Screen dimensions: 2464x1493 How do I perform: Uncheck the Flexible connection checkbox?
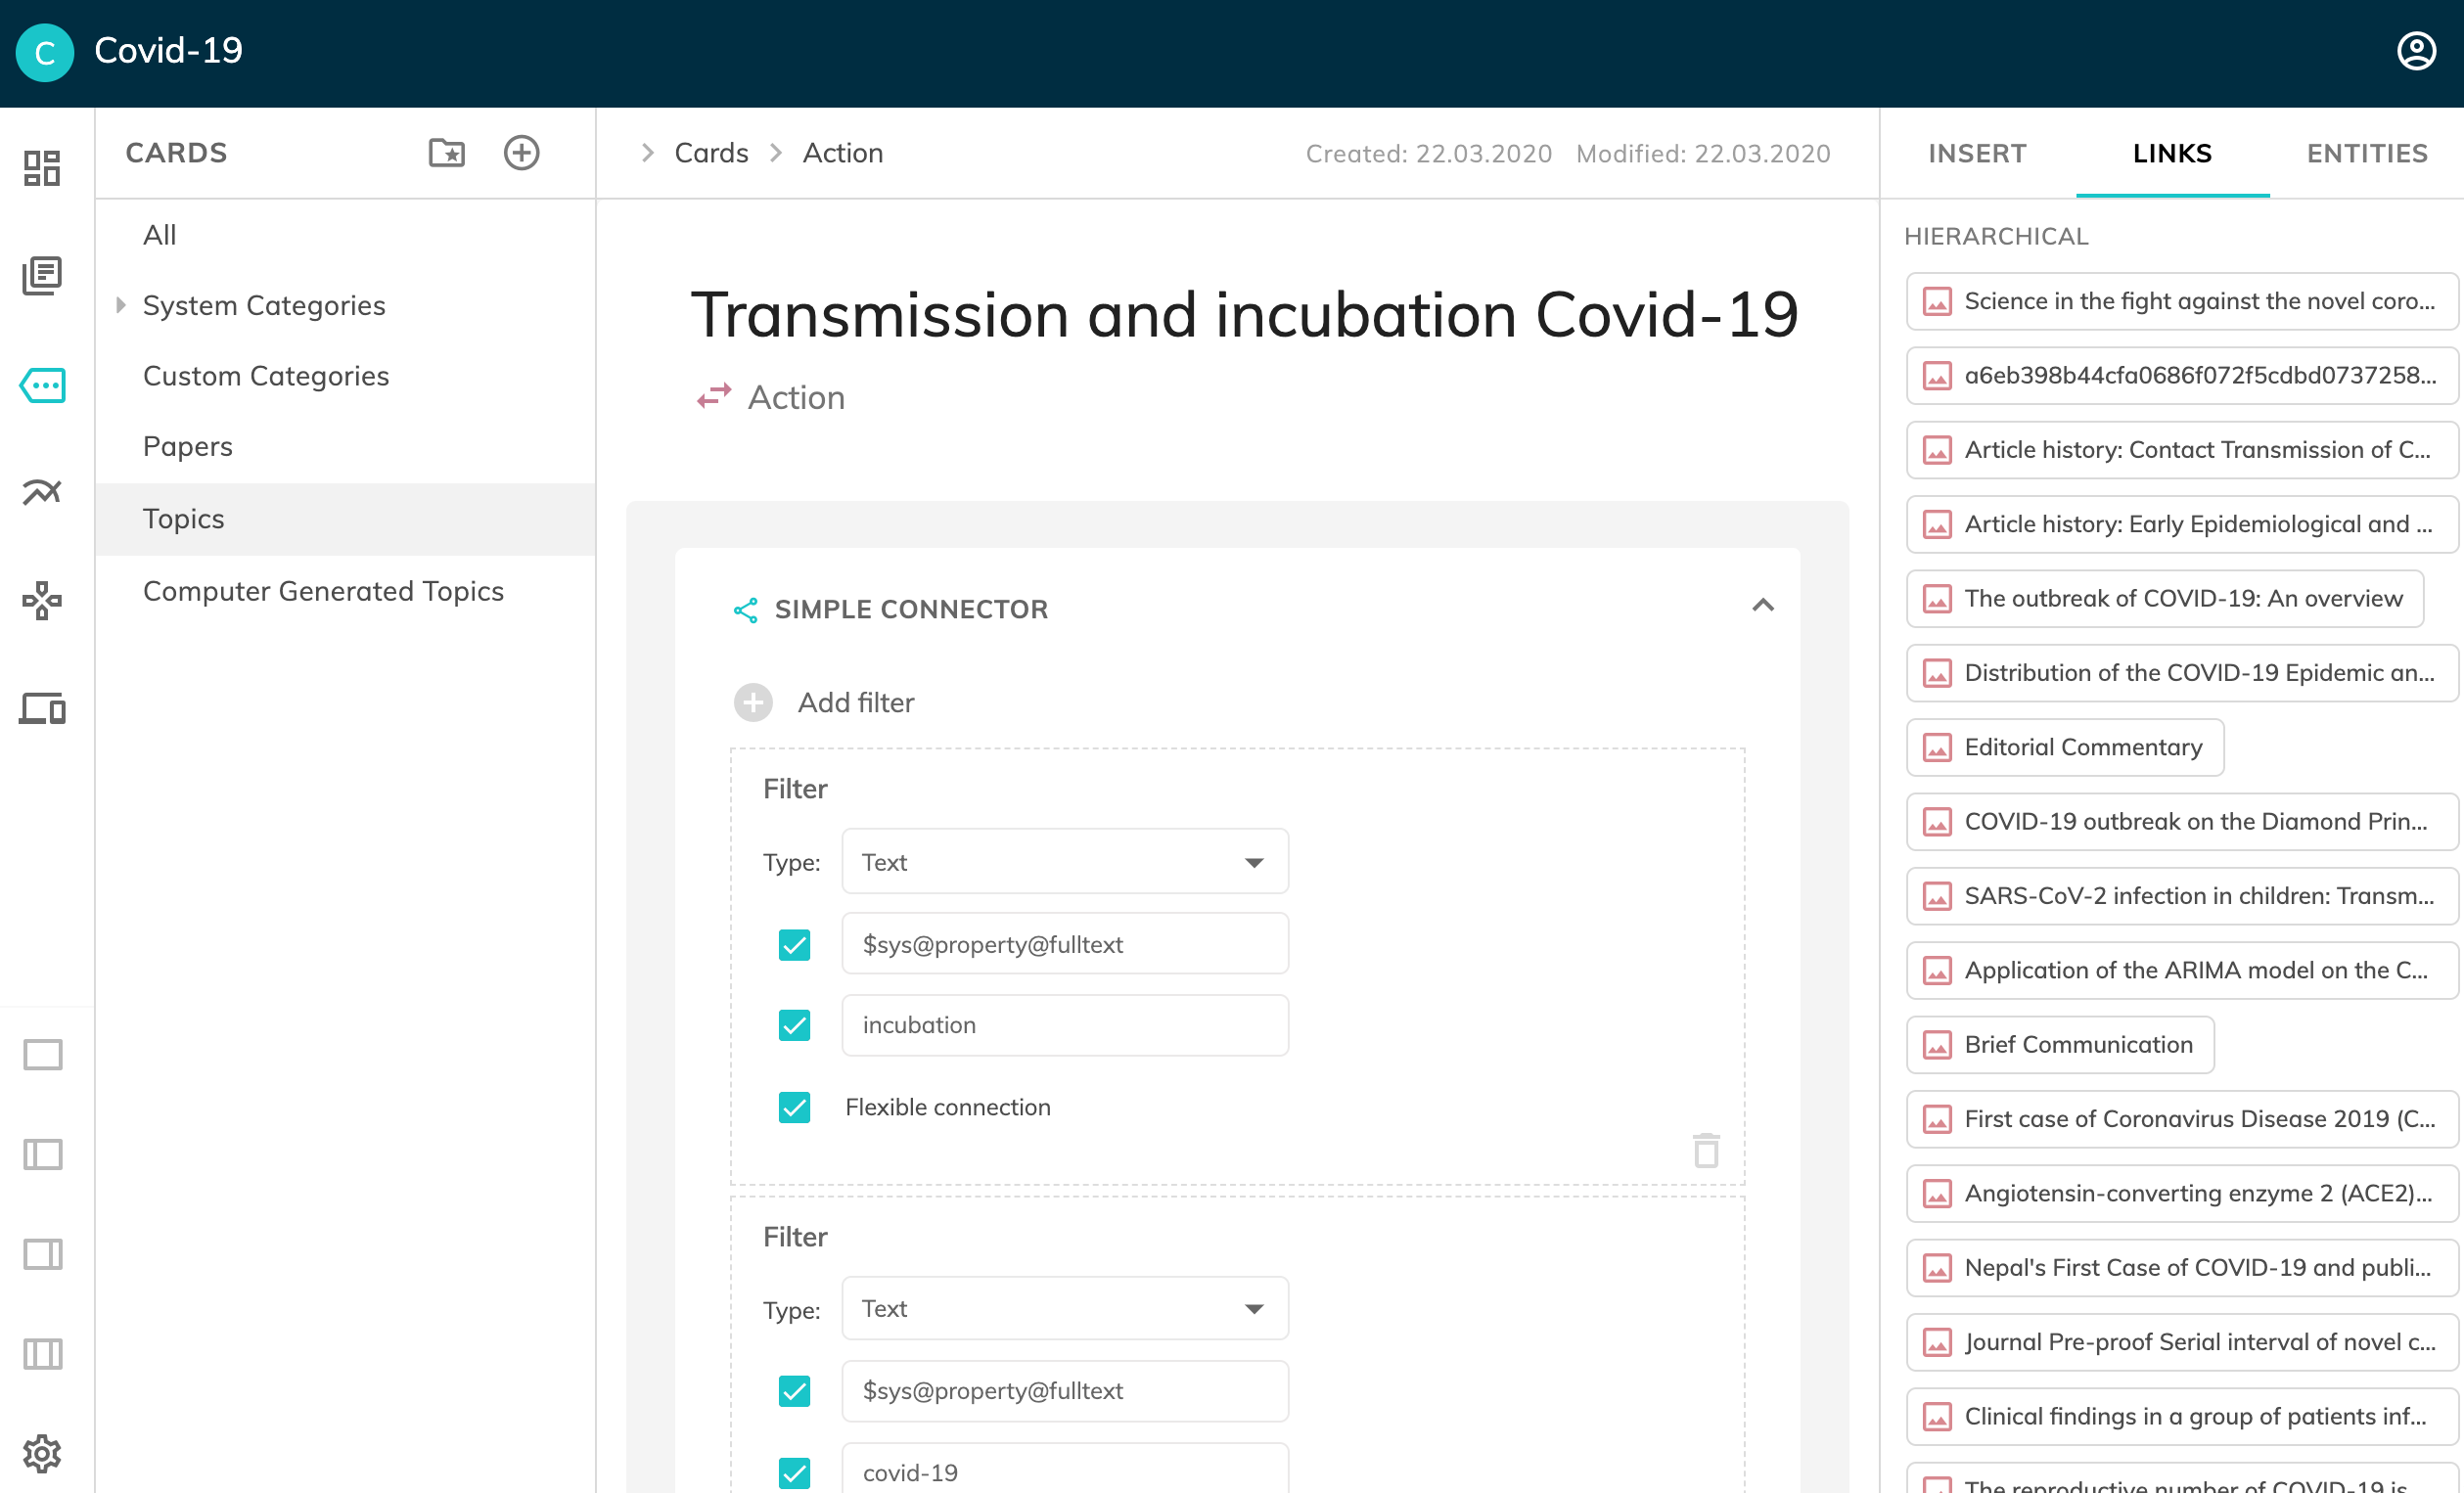[x=794, y=1107]
